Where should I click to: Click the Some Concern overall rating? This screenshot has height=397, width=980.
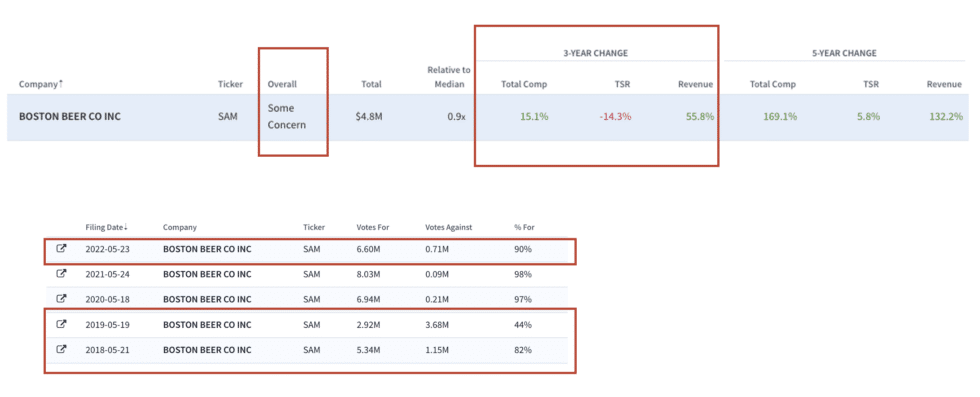pos(286,117)
